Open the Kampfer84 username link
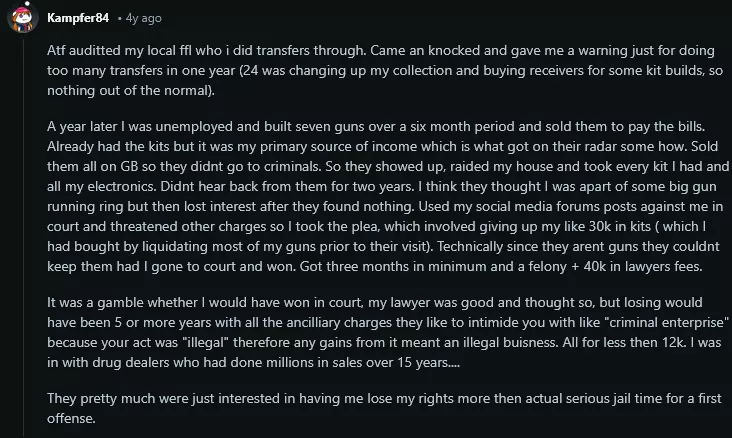 (x=78, y=18)
